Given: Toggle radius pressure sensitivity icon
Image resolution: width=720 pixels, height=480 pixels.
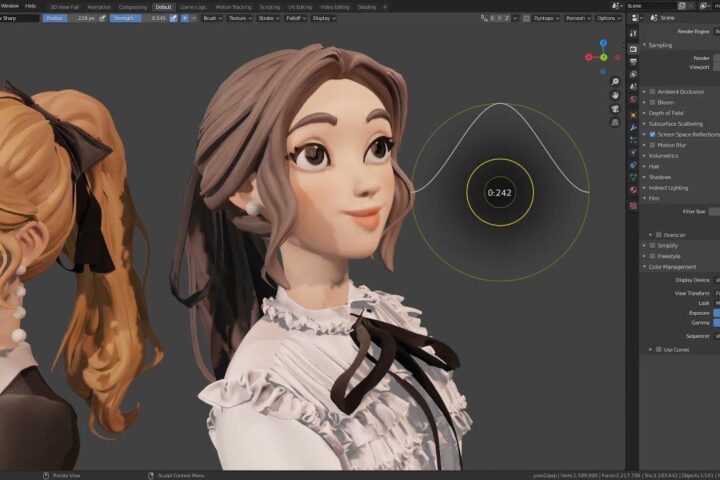Looking at the screenshot, I should coord(102,18).
